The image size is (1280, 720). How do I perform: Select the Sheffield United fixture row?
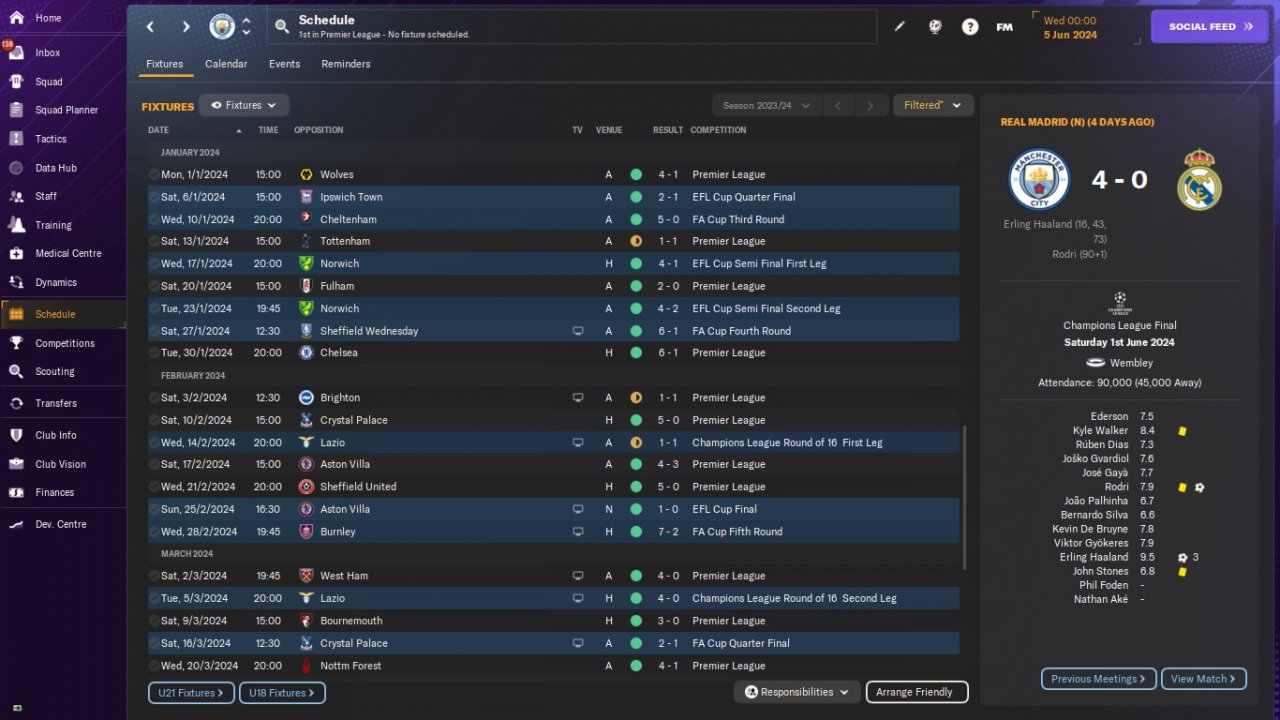click(553, 487)
